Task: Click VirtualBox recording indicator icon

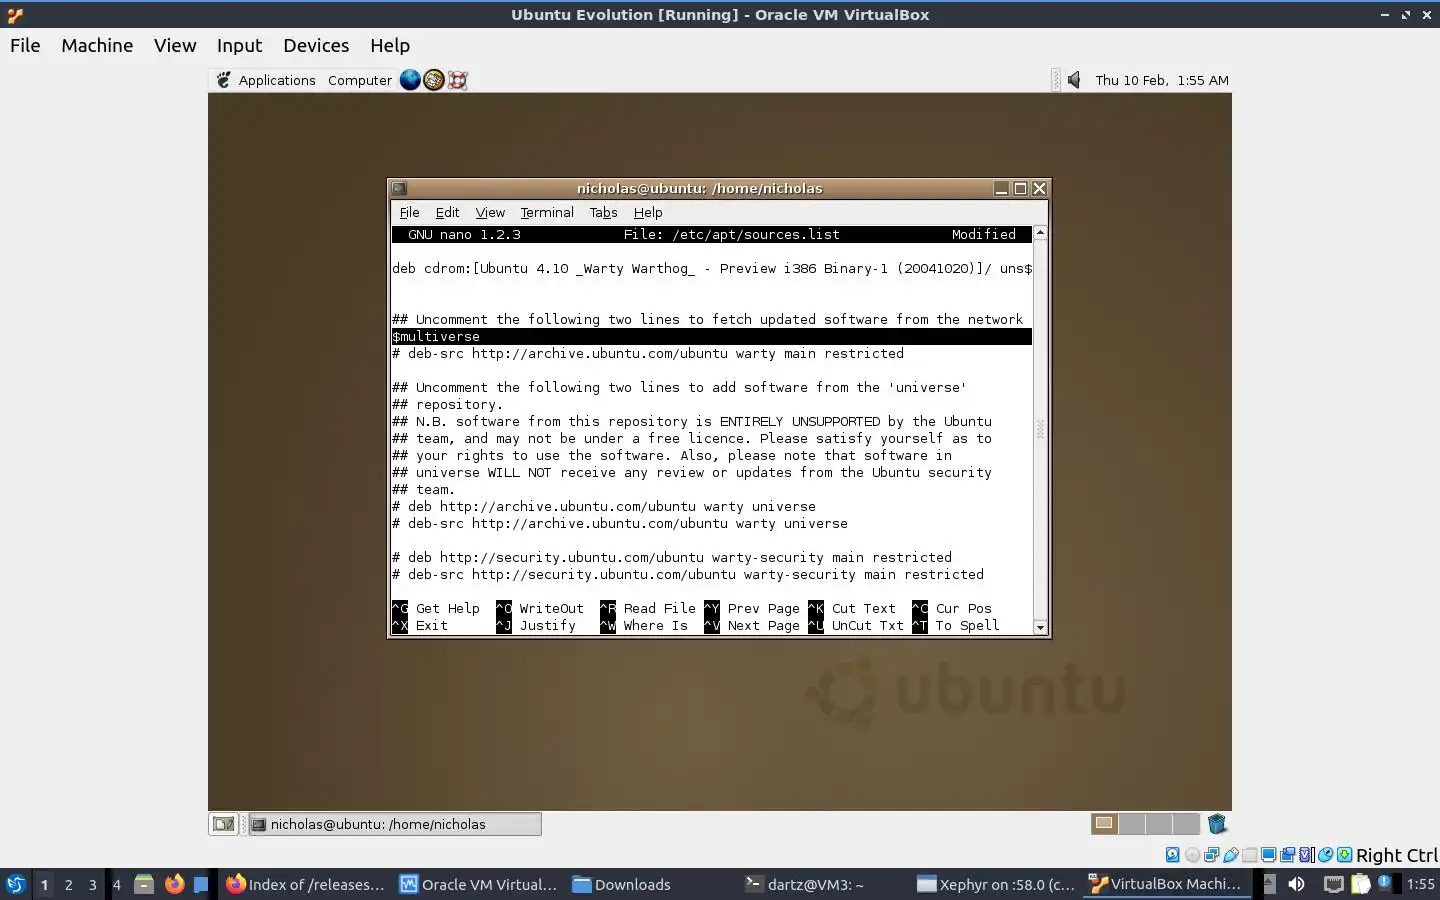Action: click(1287, 855)
